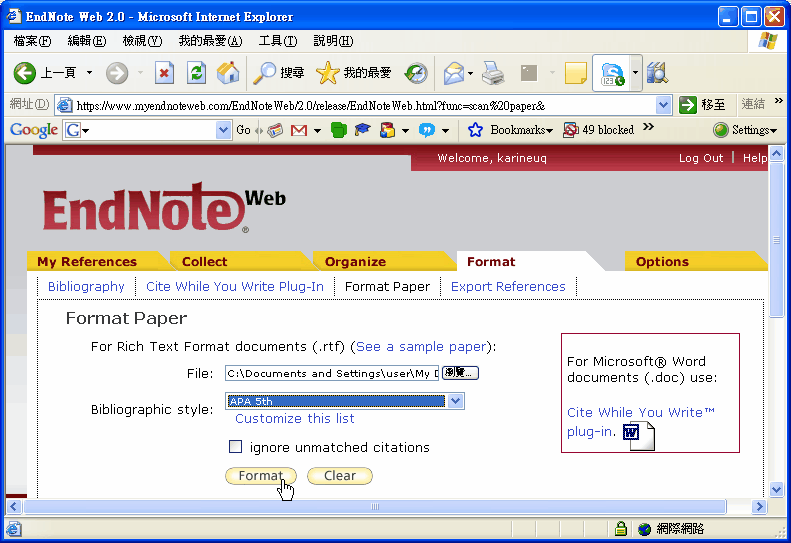Viewport: 791px width, 543px height.
Task: Enable ignore unmatched citations checkbox
Action: pos(236,447)
